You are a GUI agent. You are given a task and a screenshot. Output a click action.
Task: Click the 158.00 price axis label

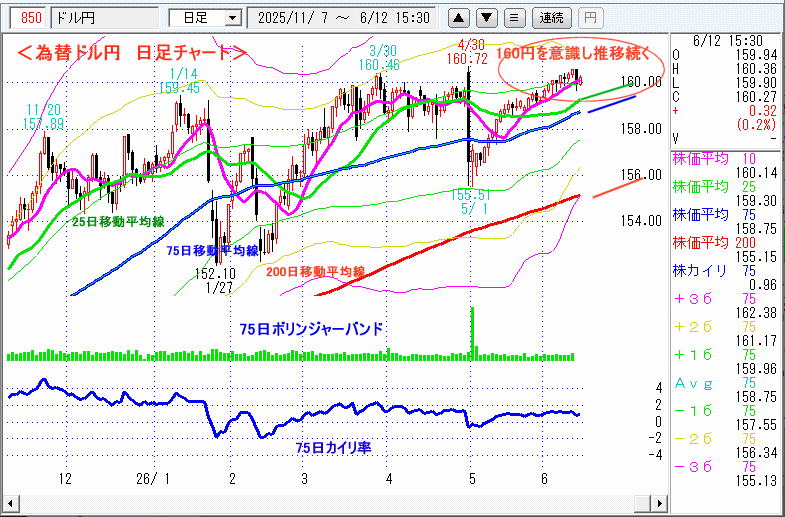coord(641,130)
